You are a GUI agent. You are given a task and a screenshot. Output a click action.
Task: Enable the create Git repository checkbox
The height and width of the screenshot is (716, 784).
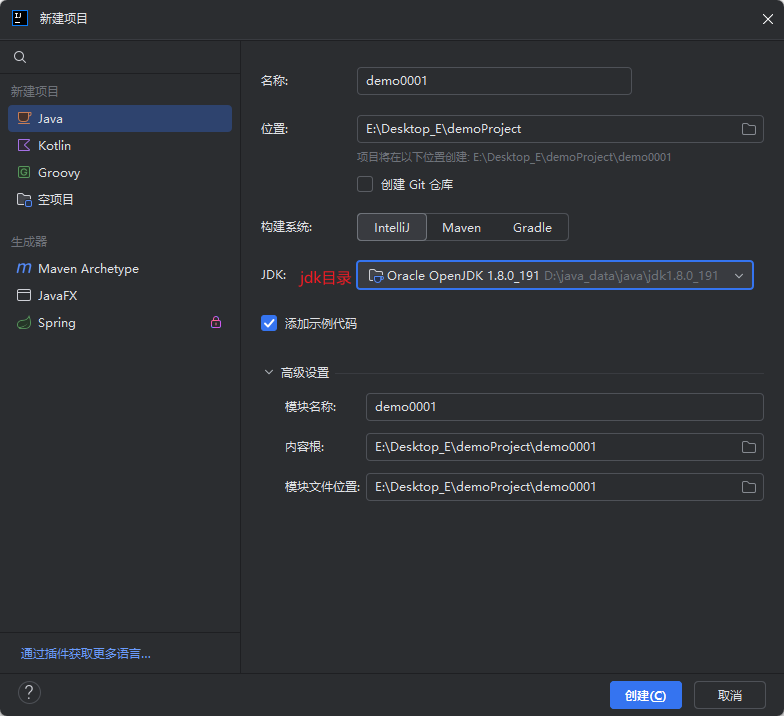tap(365, 184)
